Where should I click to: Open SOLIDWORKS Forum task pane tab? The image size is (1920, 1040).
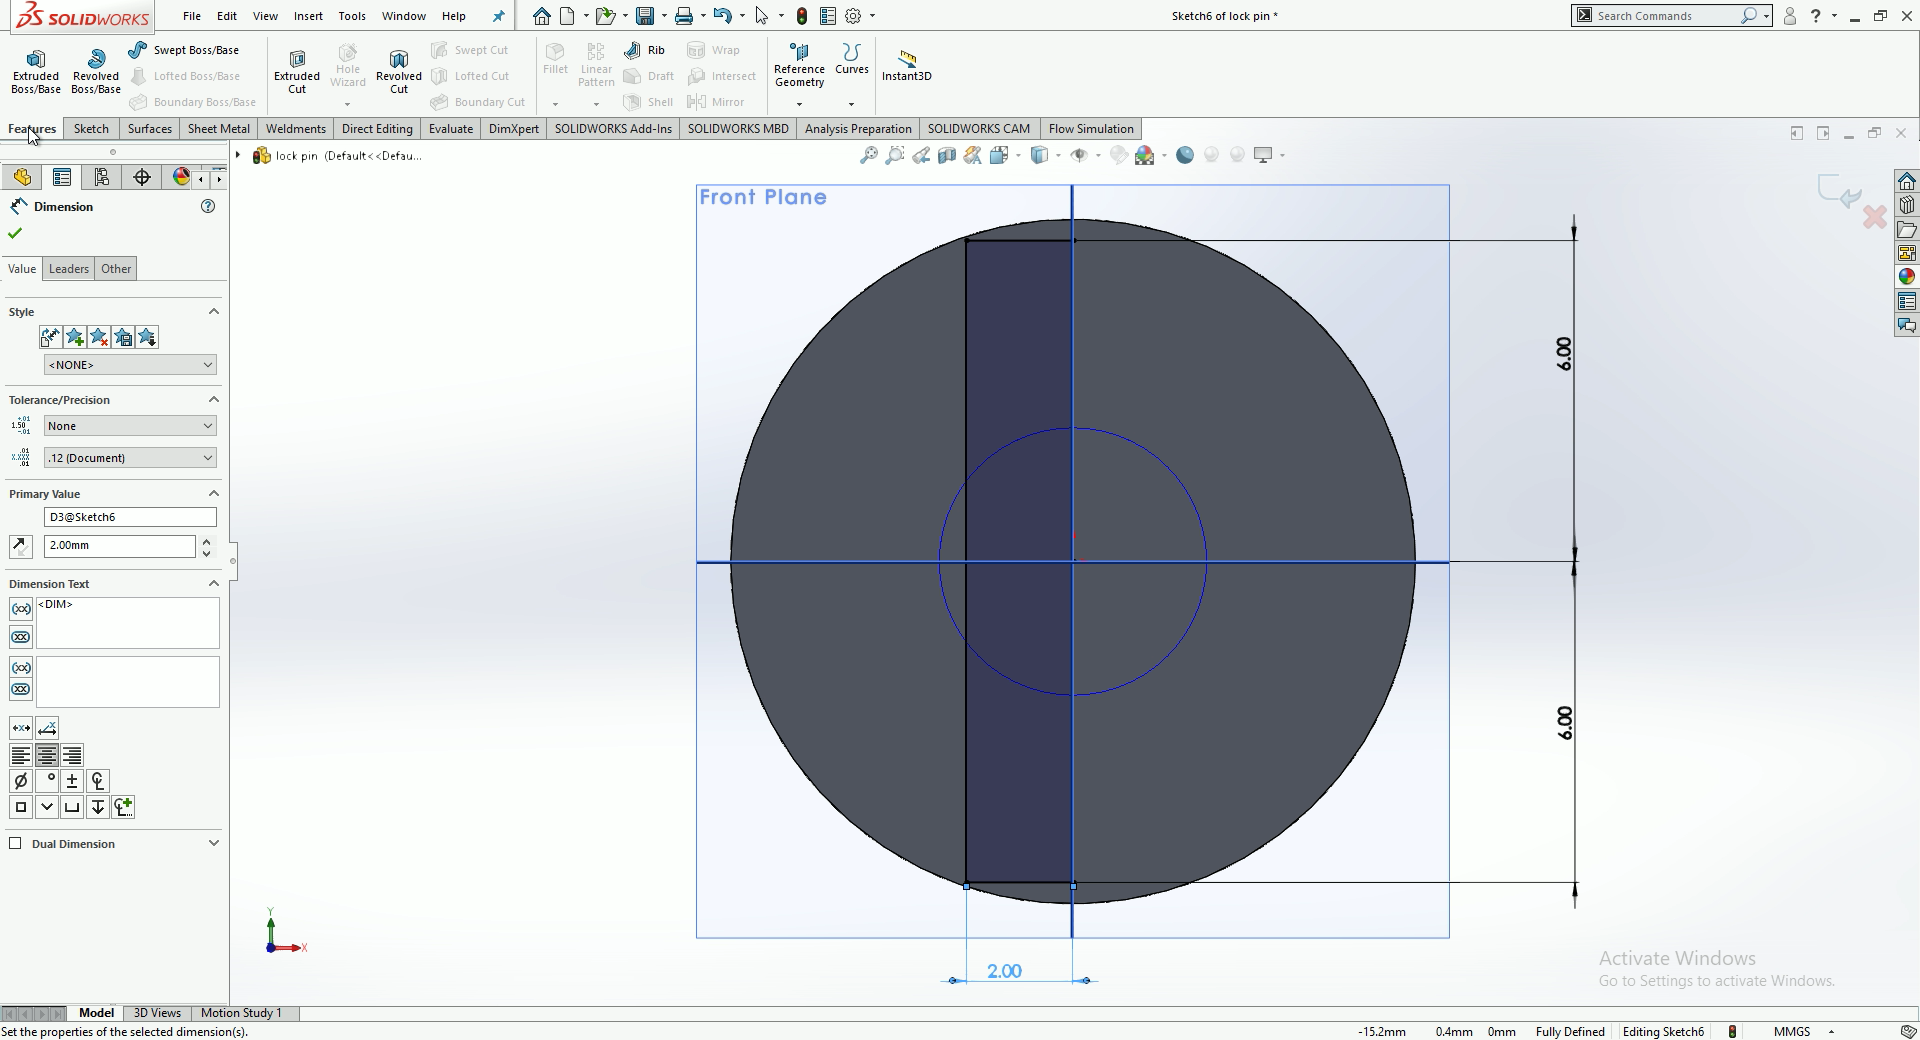pos(1907,325)
